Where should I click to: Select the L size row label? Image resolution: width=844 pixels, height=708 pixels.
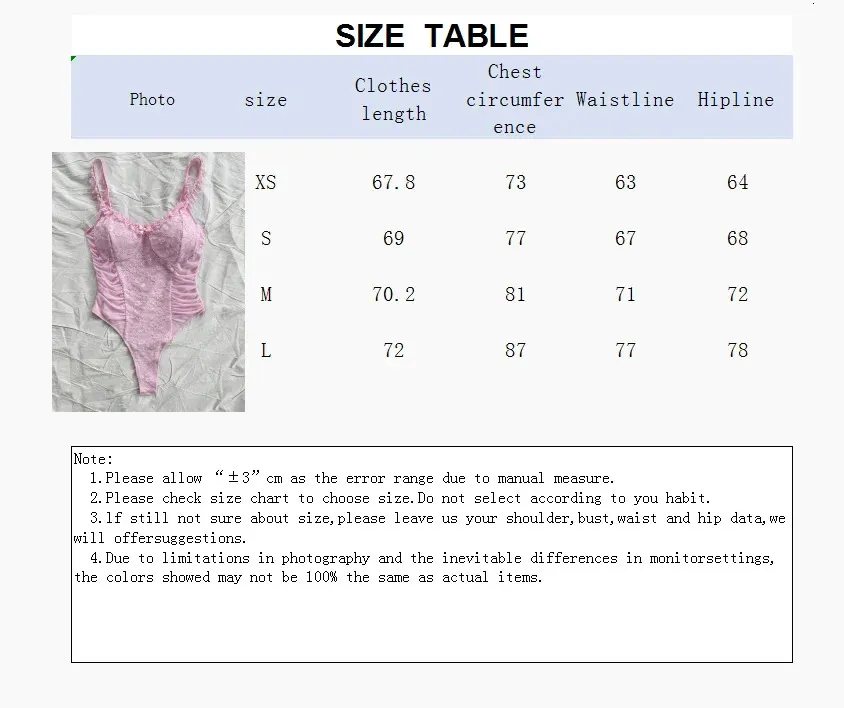click(266, 350)
